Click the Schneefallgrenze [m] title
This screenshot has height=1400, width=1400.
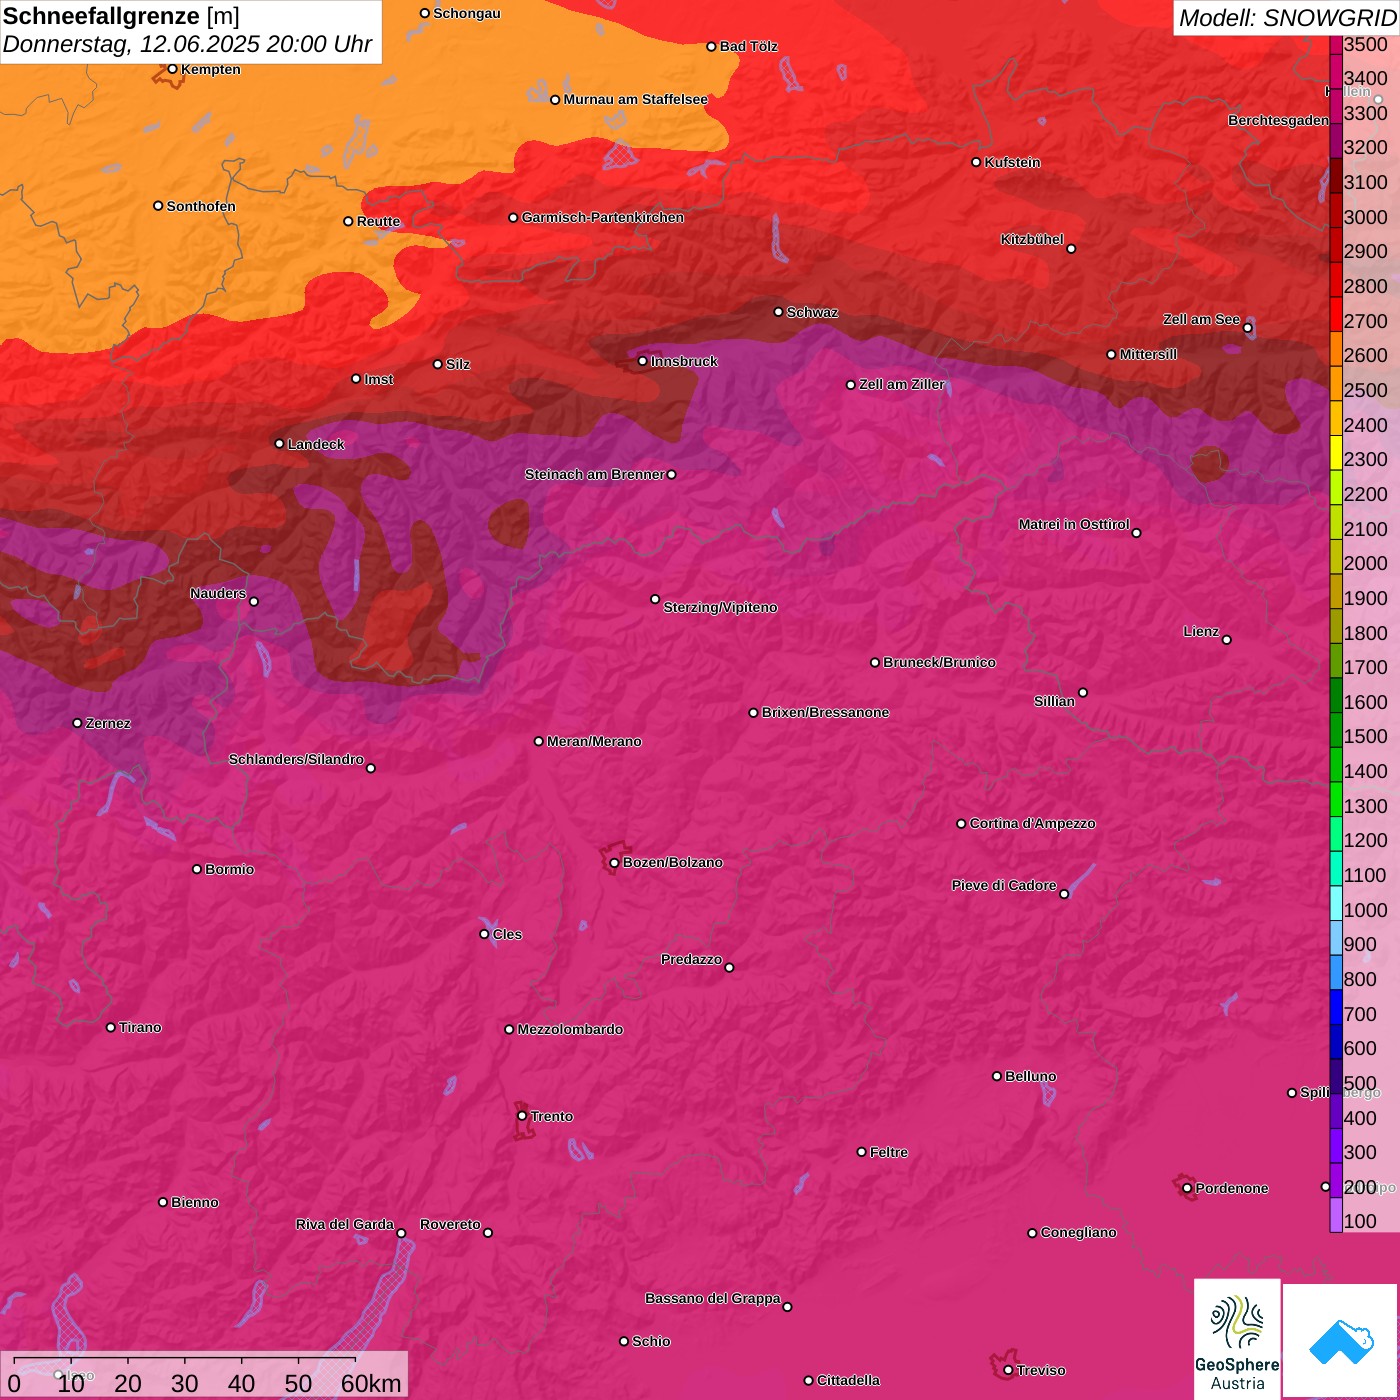(x=121, y=17)
